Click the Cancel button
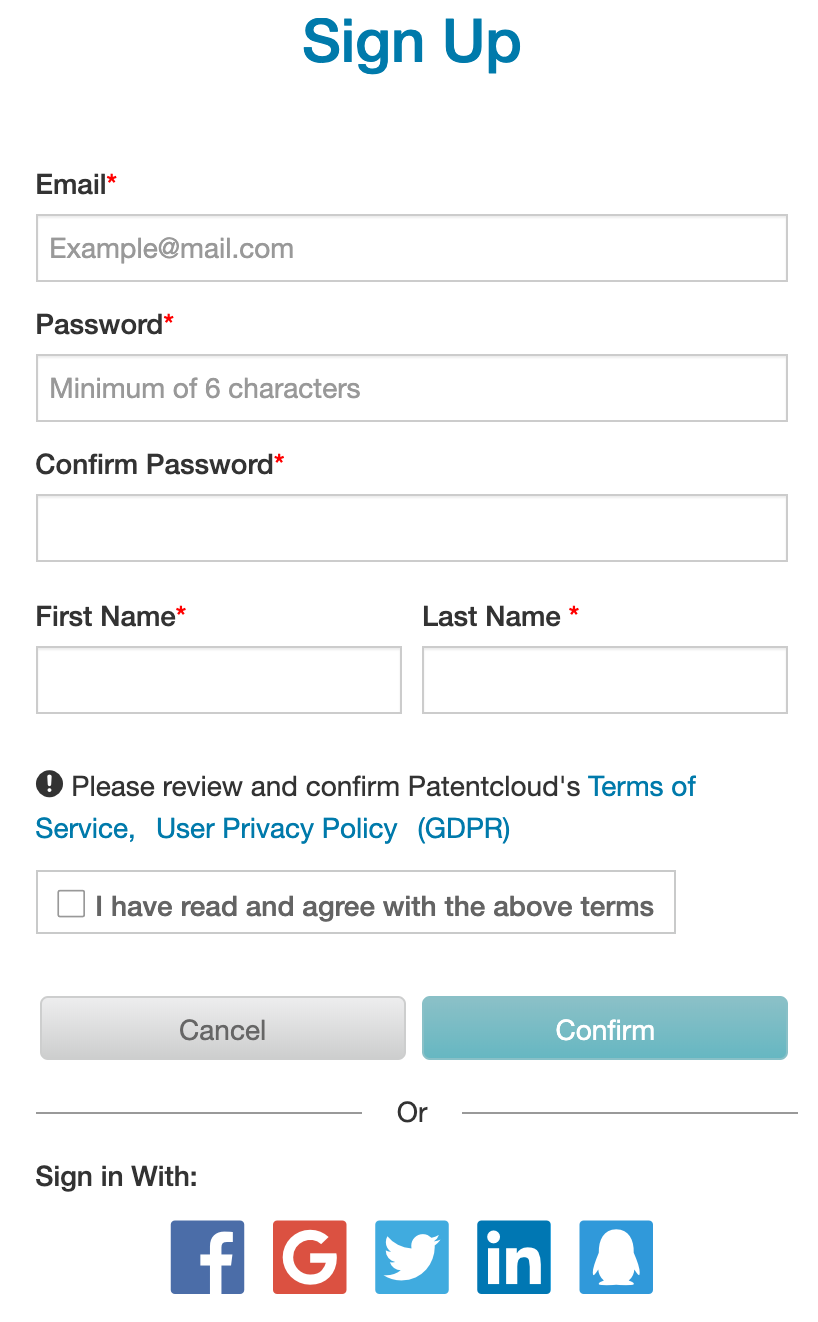This screenshot has width=818, height=1322. pos(223,1029)
